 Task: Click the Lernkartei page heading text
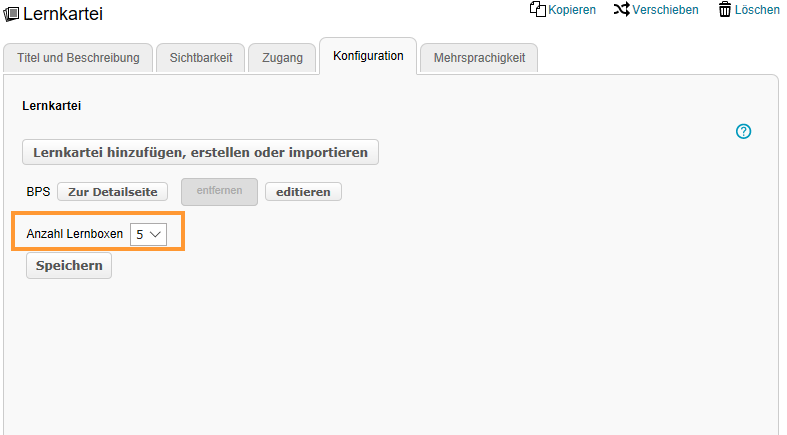(x=63, y=14)
